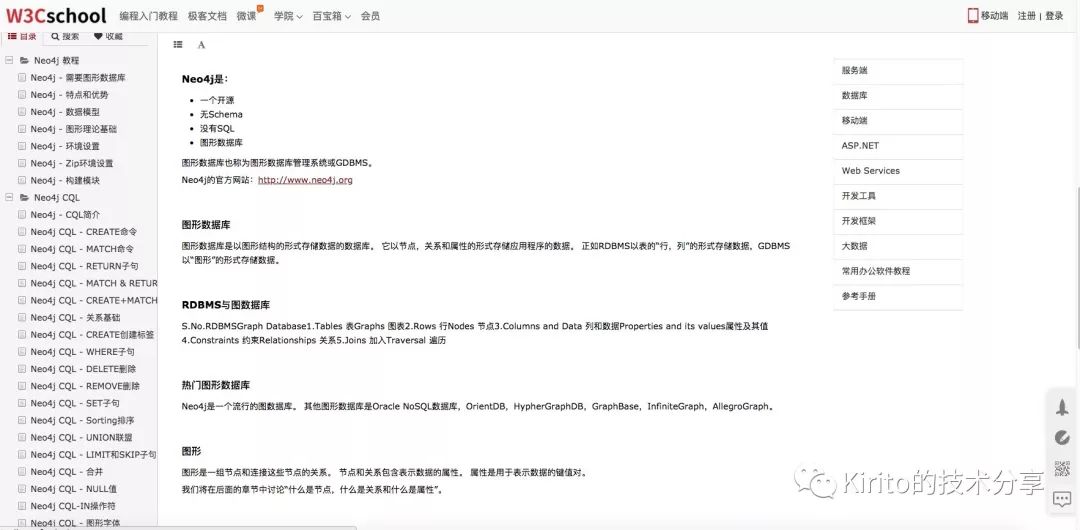Click page icon beside Neo4j CQL - SET子句
This screenshot has height=530, width=1080.
point(23,403)
